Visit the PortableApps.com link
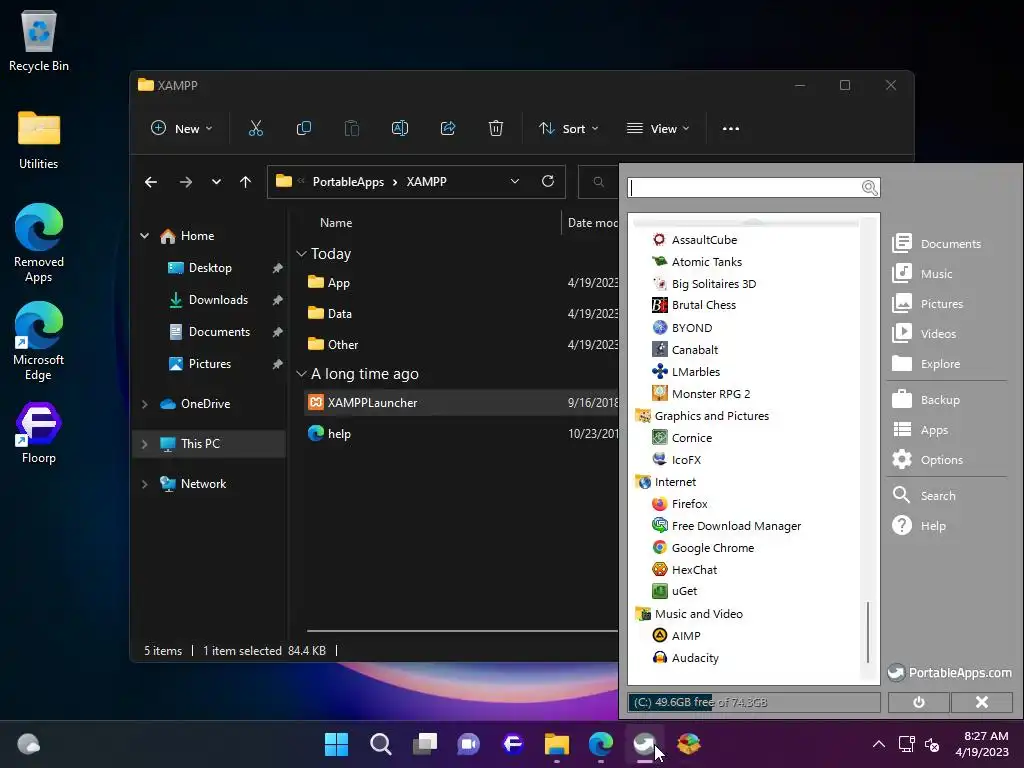This screenshot has width=1024, height=768. 950,673
